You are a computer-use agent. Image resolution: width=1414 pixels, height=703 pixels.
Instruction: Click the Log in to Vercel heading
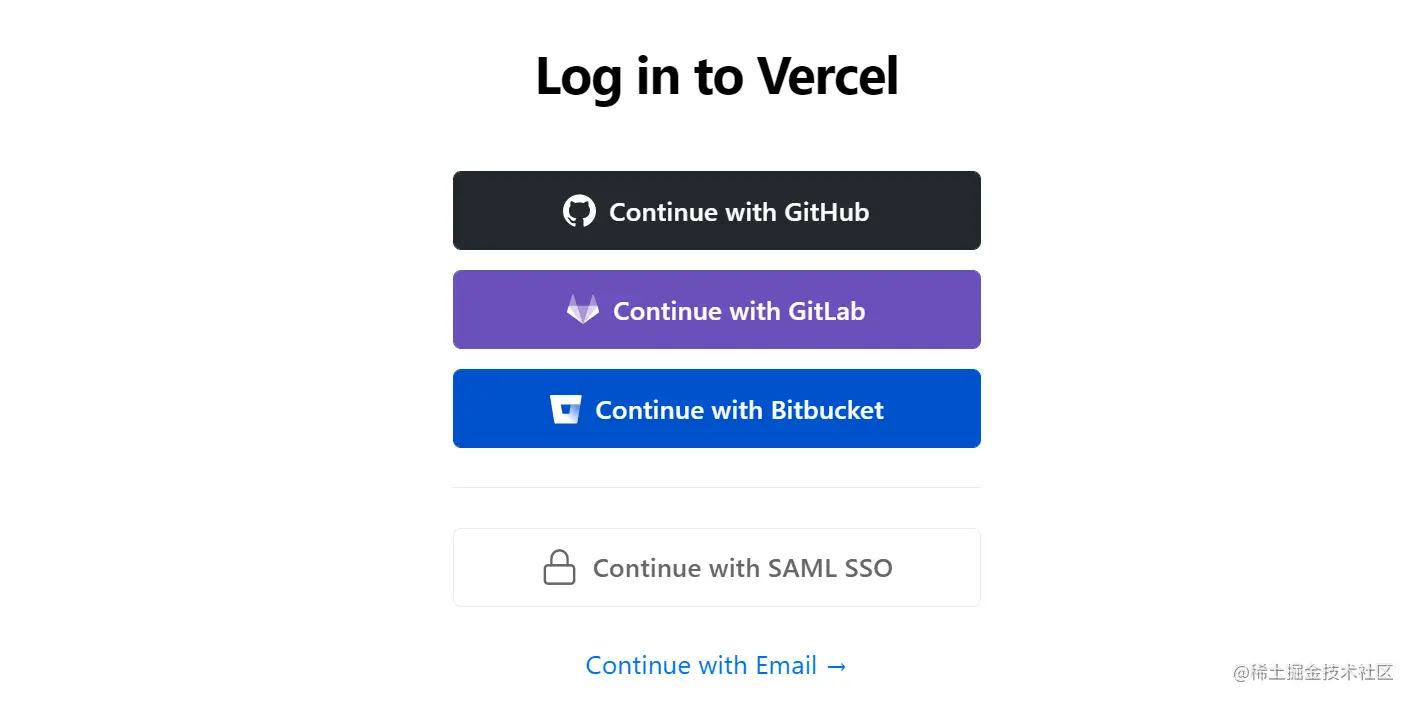(716, 76)
